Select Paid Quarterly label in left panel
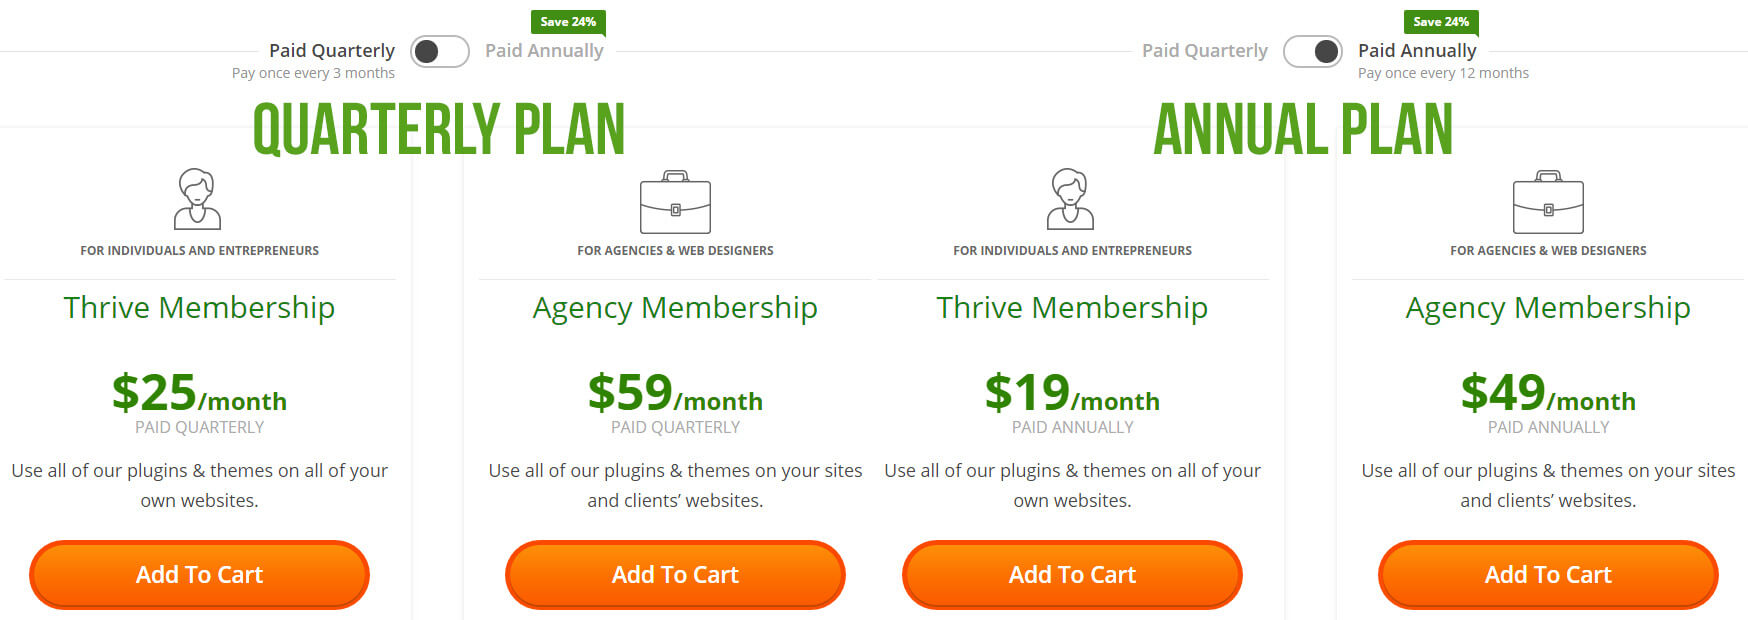Viewport: 1748px width, 620px height. point(332,50)
